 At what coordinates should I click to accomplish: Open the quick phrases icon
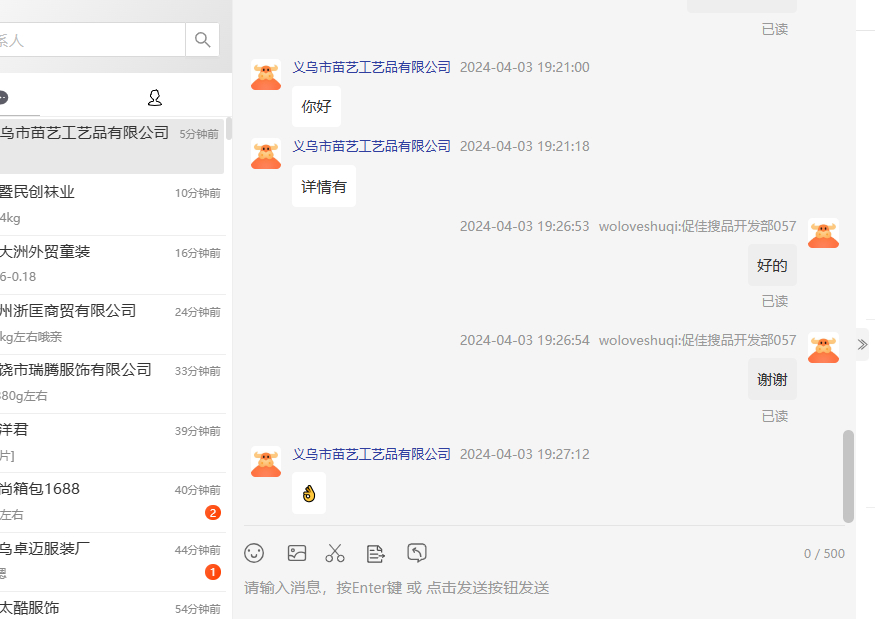click(x=375, y=553)
